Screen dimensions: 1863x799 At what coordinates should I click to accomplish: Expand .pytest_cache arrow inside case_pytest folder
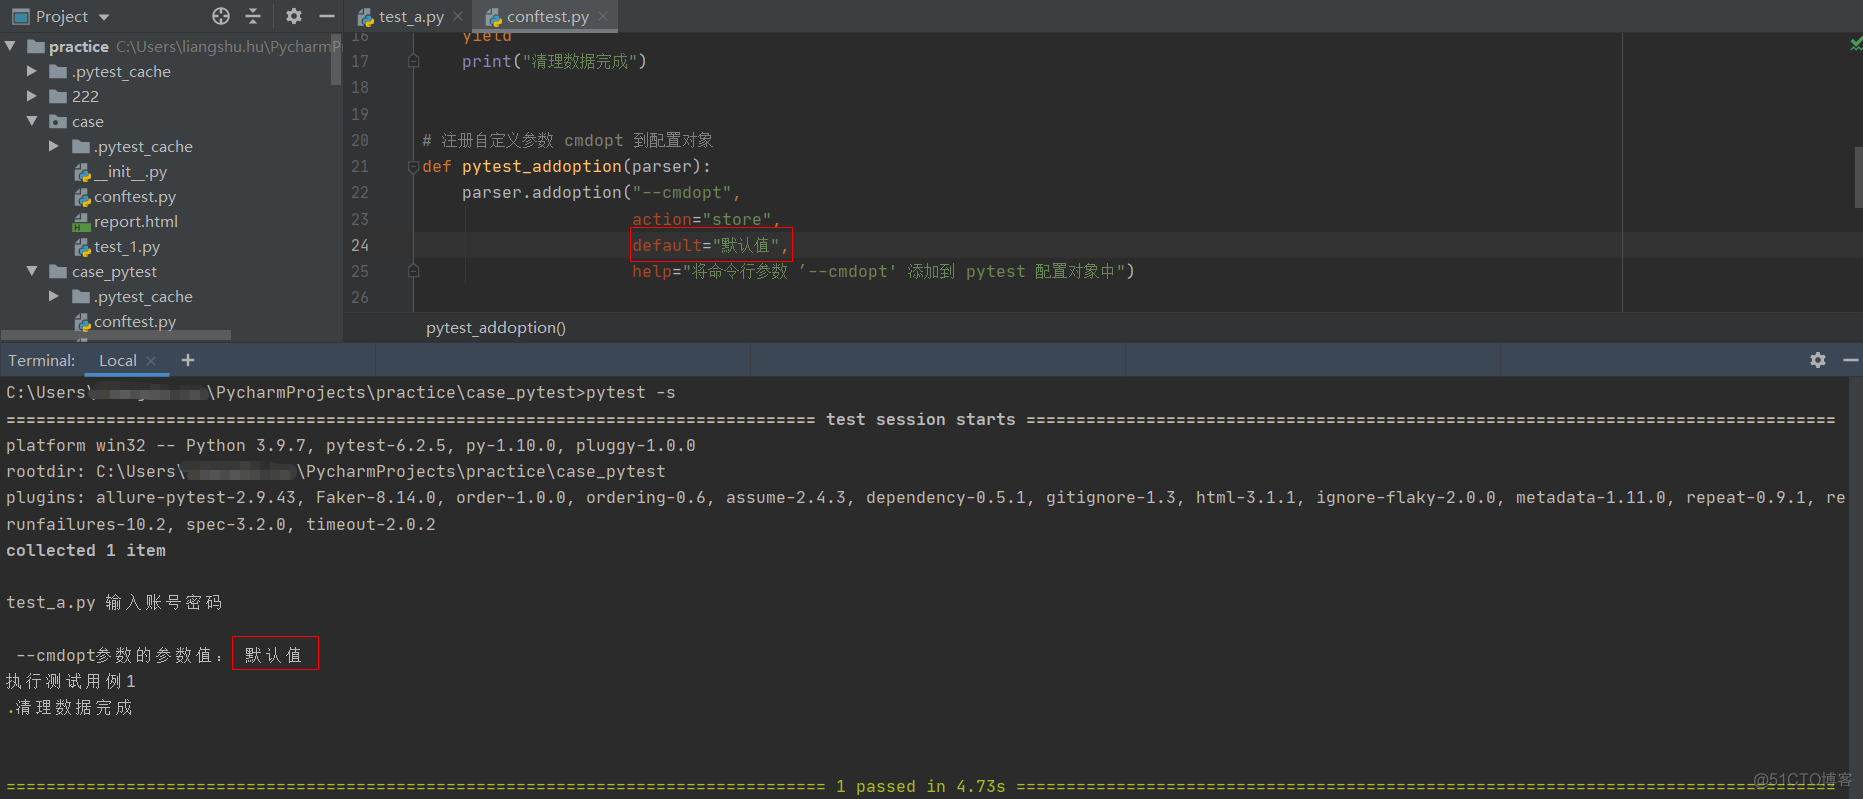coord(54,296)
